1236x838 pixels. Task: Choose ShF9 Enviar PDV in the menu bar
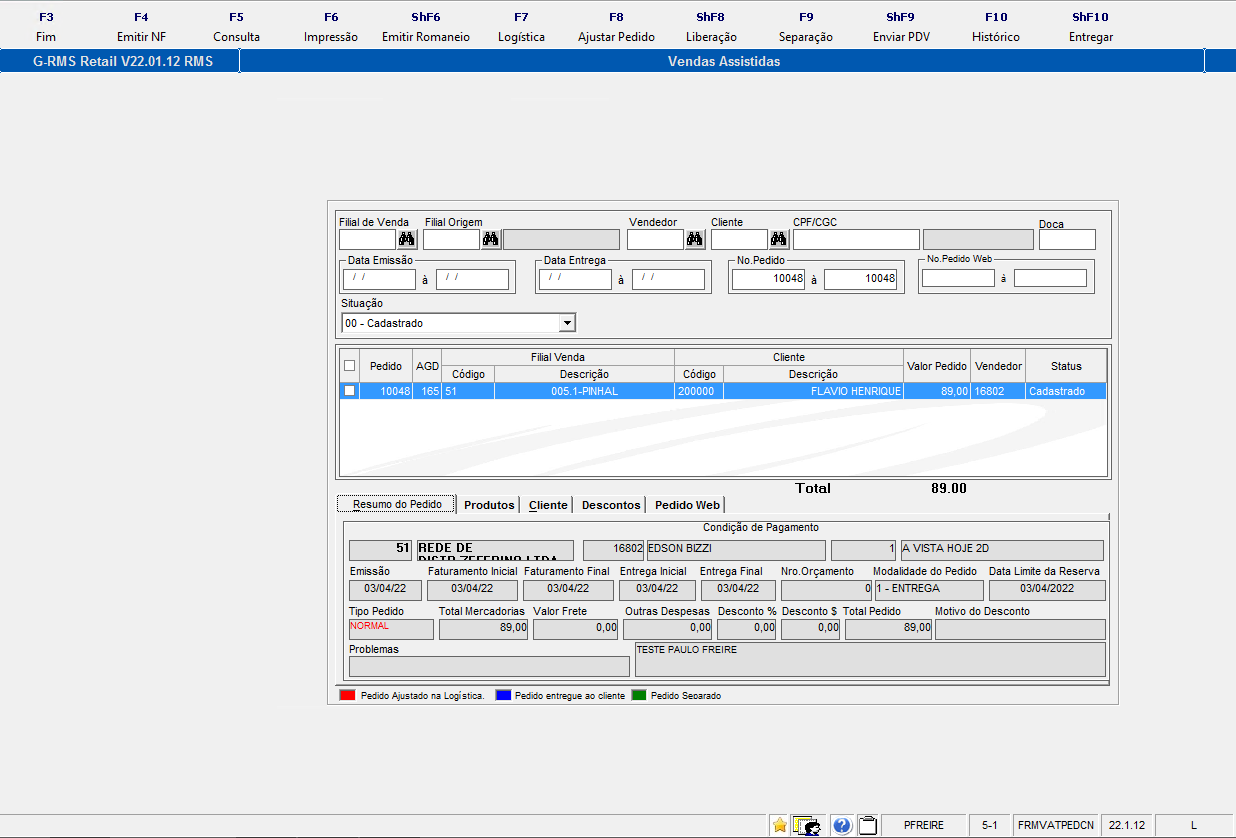[x=900, y=25]
